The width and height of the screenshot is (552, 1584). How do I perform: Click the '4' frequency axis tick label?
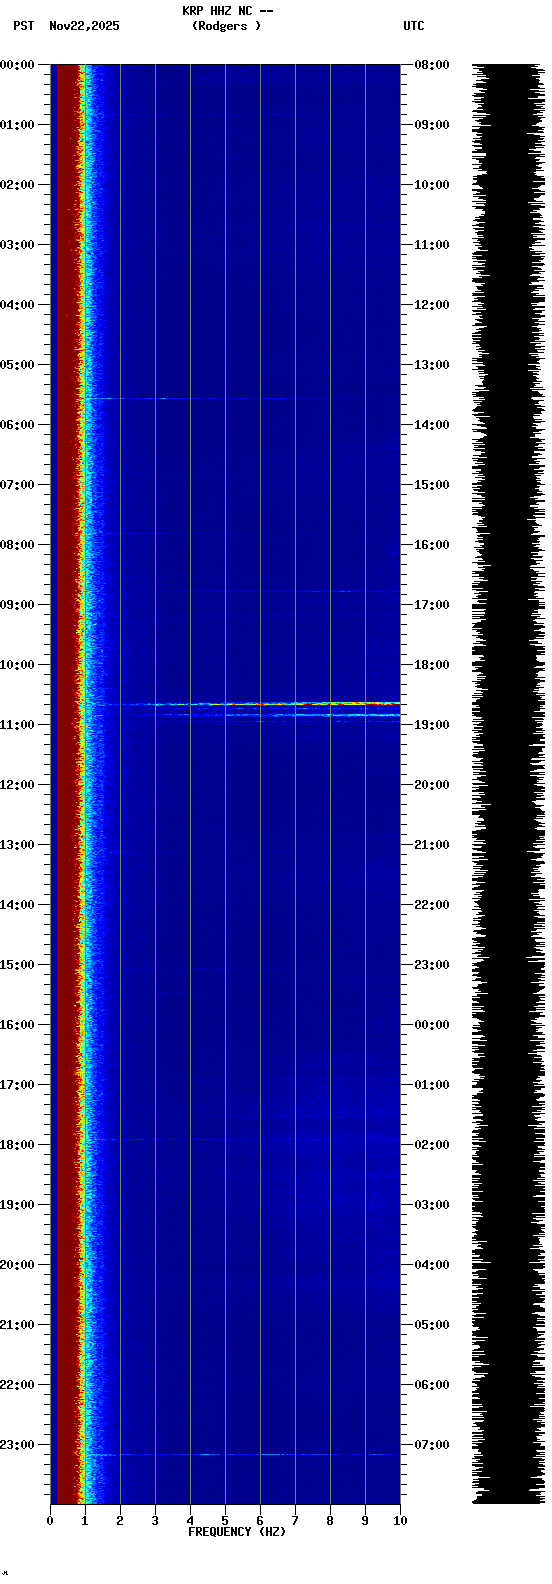coord(190,1521)
